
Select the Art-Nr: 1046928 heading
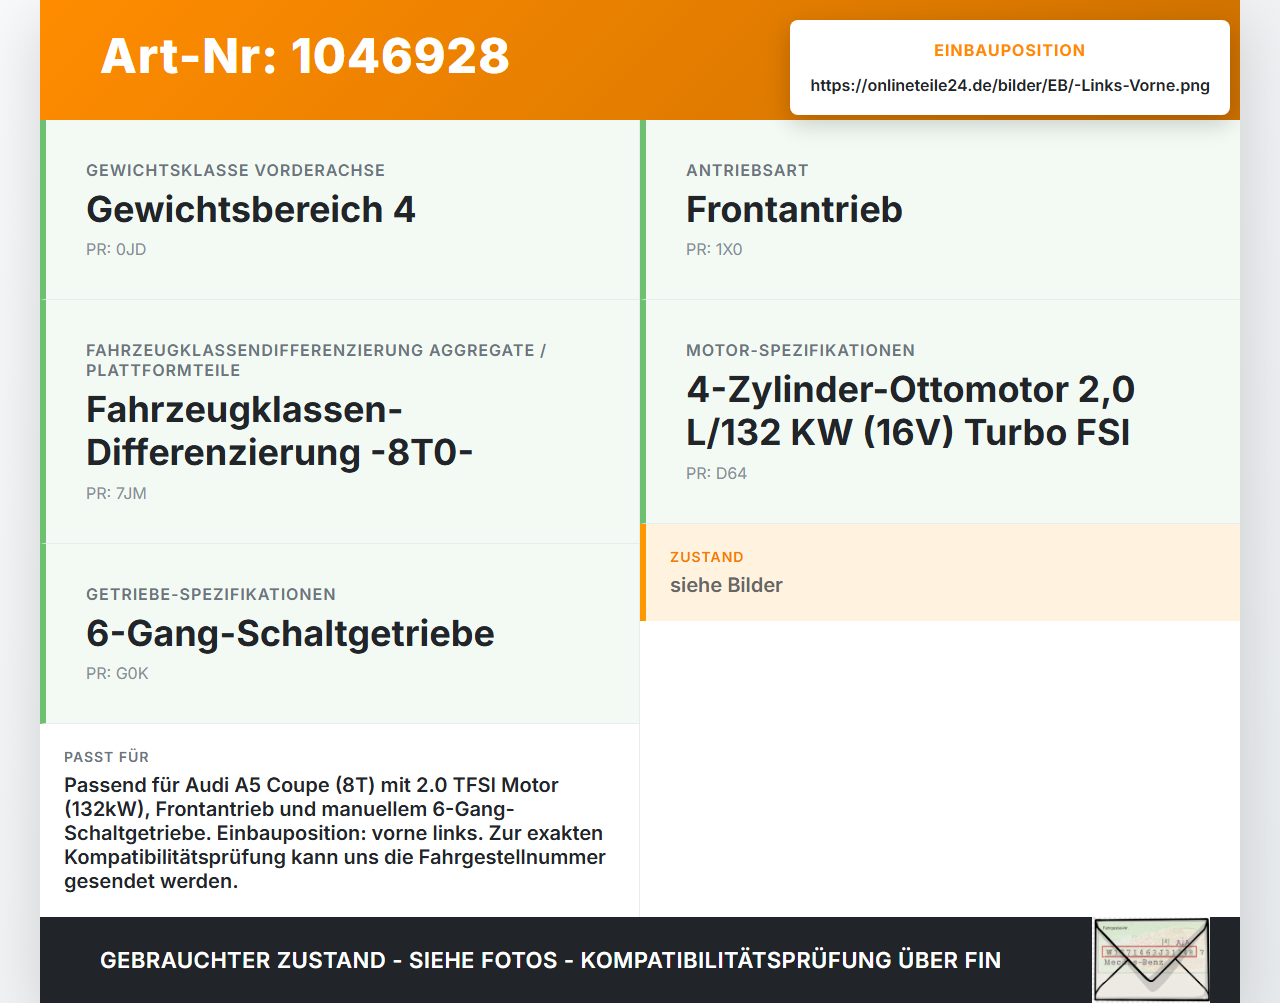pyautogui.click(x=305, y=56)
